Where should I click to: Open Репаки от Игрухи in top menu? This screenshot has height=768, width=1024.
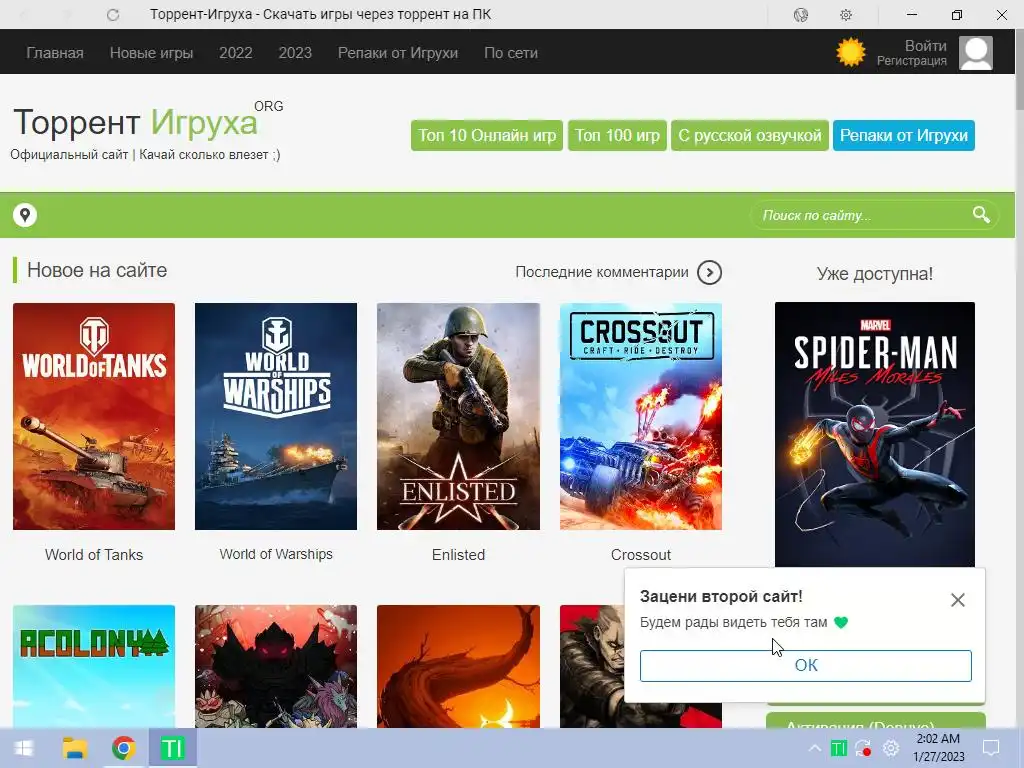(x=398, y=53)
